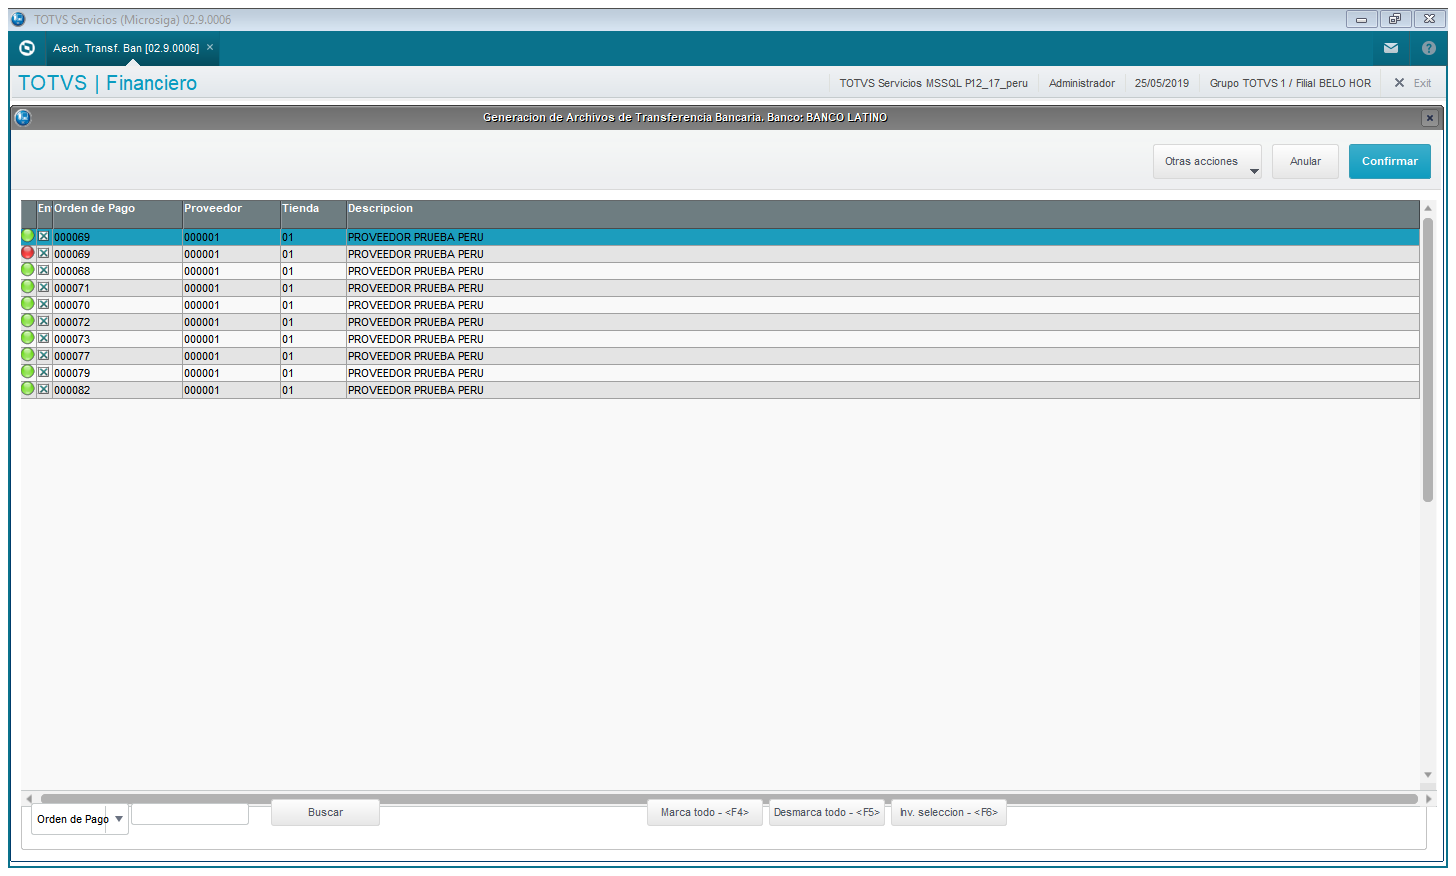The height and width of the screenshot is (876, 1456).
Task: Click scroll left arrow of the grid
Action: pos(29,799)
